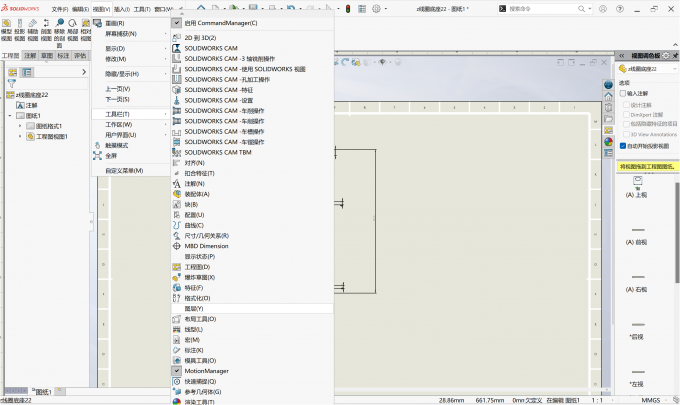Screen dimensions: 680x405
Task: Expand the 图纸格式1 tree node
Action: coord(20,126)
